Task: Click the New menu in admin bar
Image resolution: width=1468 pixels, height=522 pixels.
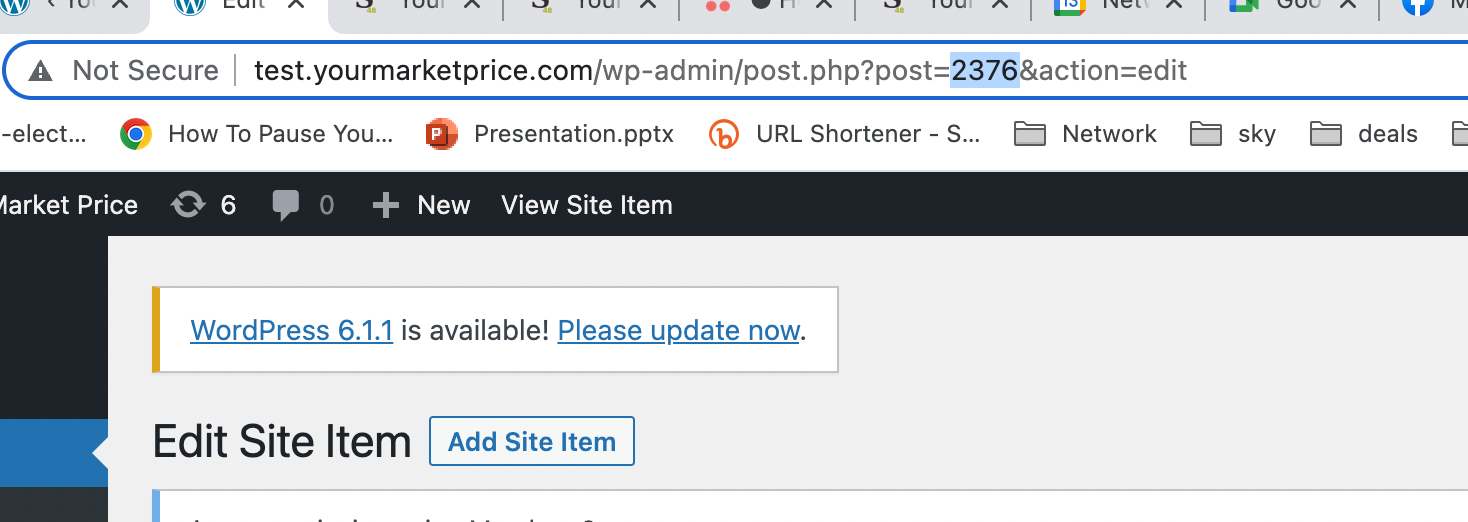Action: pos(443,205)
